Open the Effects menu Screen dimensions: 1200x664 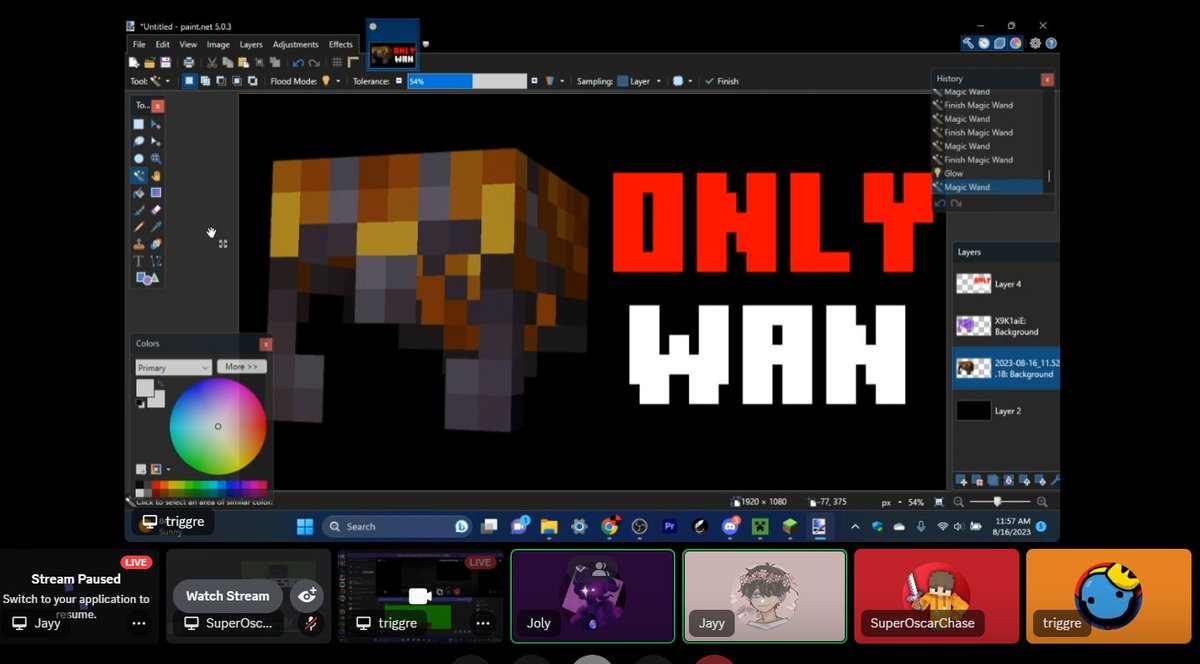tap(341, 44)
